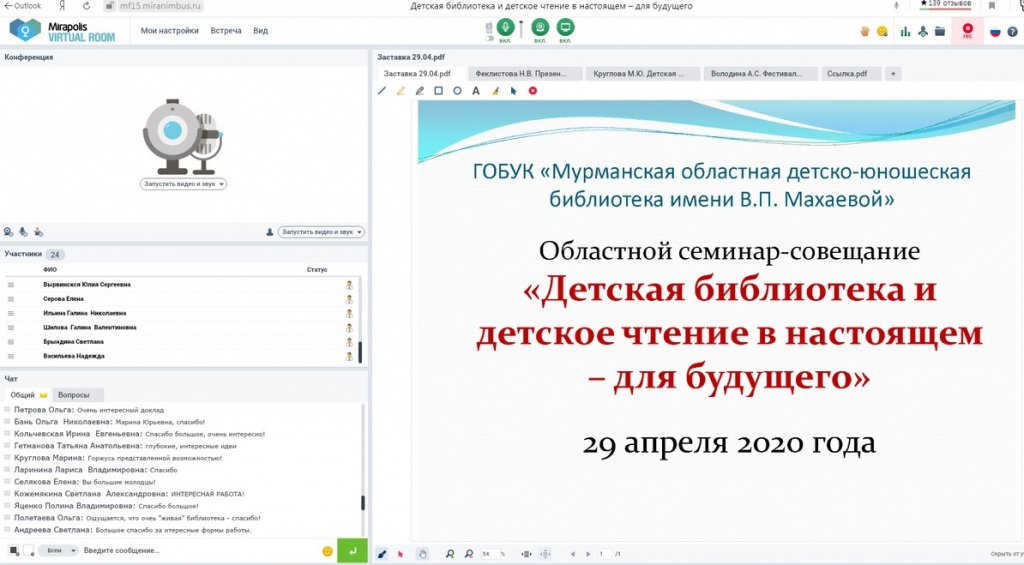Switch to the Общий chat tab
This screenshot has width=1024, height=565.
point(27,395)
